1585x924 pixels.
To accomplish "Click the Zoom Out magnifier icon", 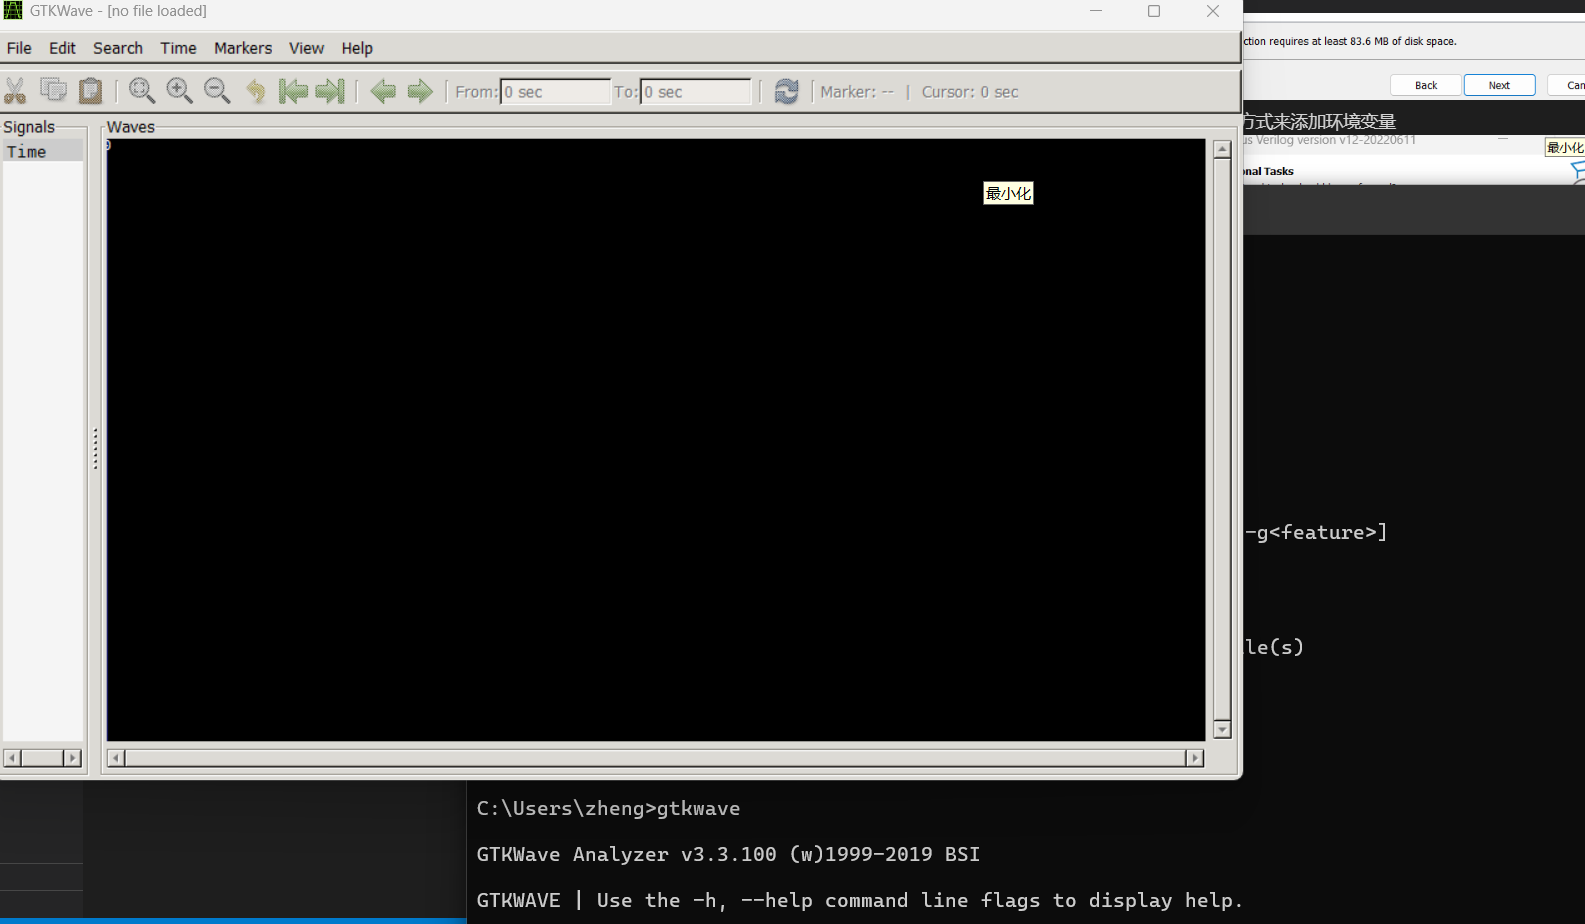I will pos(217,91).
